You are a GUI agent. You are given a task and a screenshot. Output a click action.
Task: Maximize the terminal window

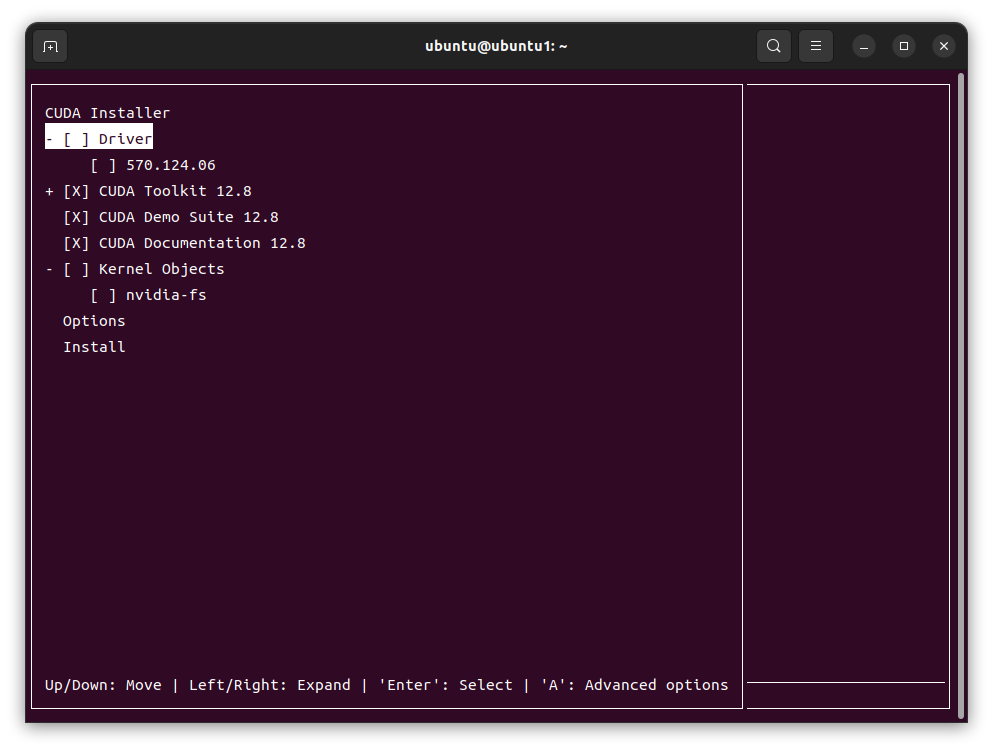(x=904, y=46)
